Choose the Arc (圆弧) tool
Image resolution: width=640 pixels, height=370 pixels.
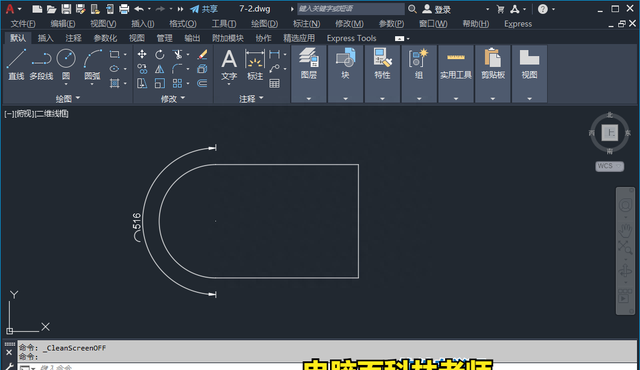(92, 64)
